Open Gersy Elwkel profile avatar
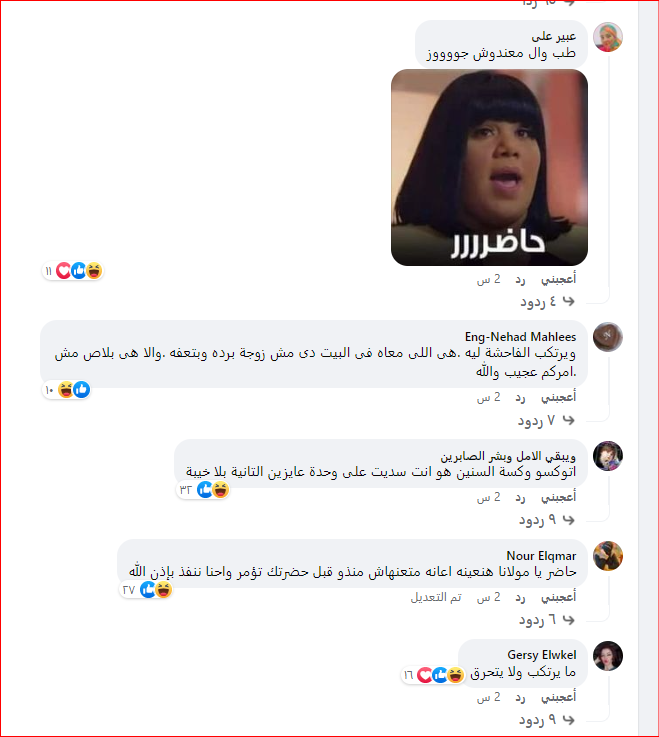Image resolution: width=659 pixels, height=737 pixels. (607, 655)
